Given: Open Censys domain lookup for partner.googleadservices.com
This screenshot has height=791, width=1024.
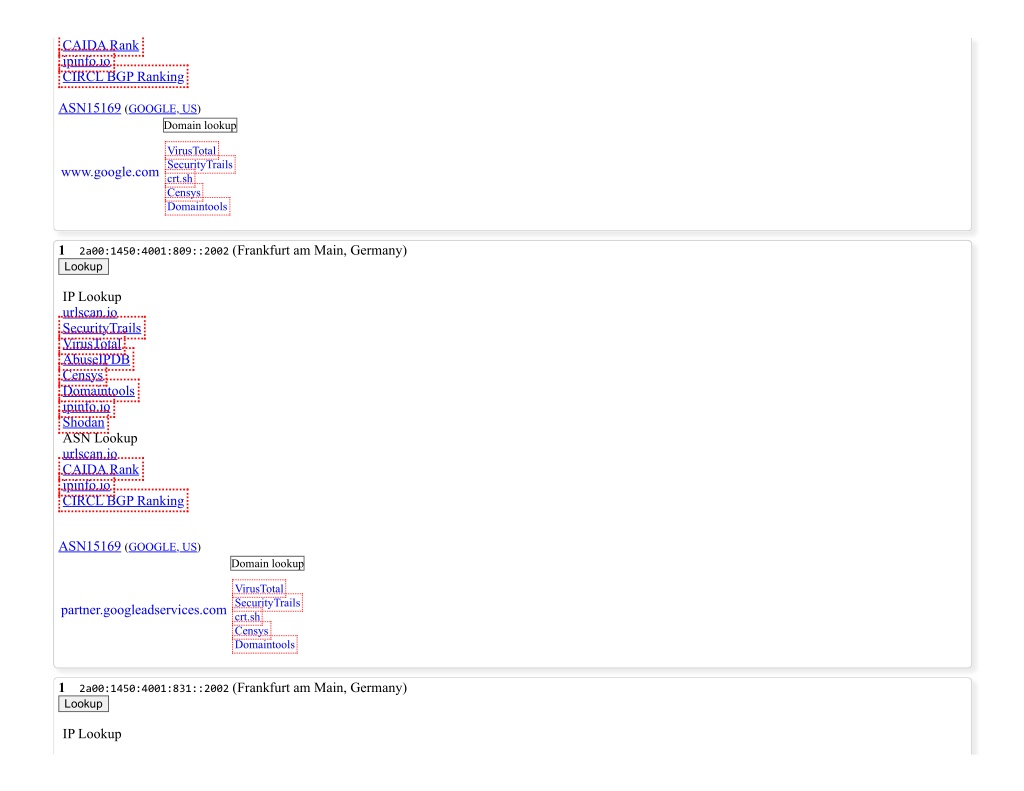Looking at the screenshot, I should 251,631.
